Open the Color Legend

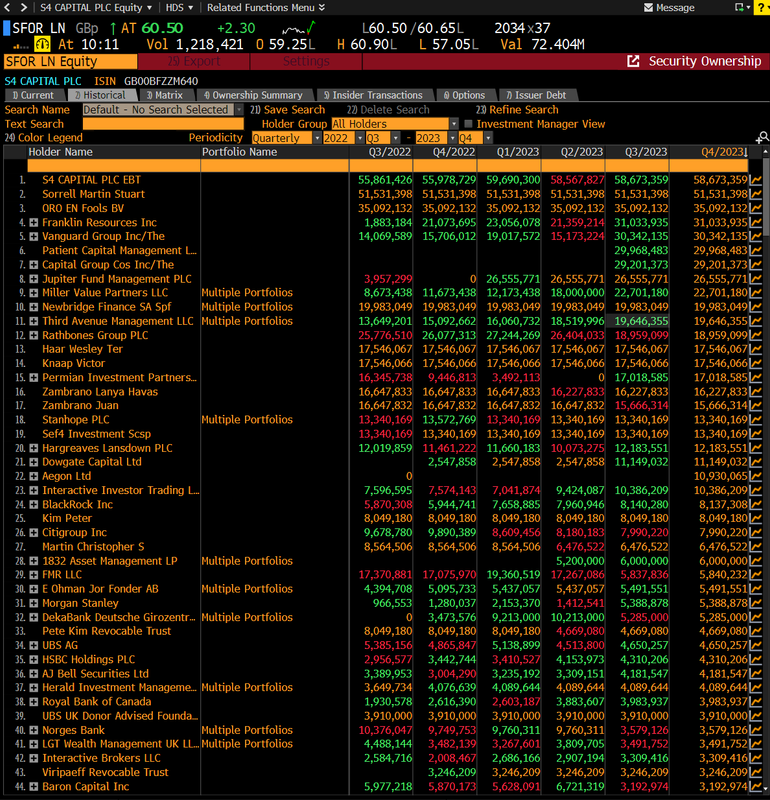(43, 138)
